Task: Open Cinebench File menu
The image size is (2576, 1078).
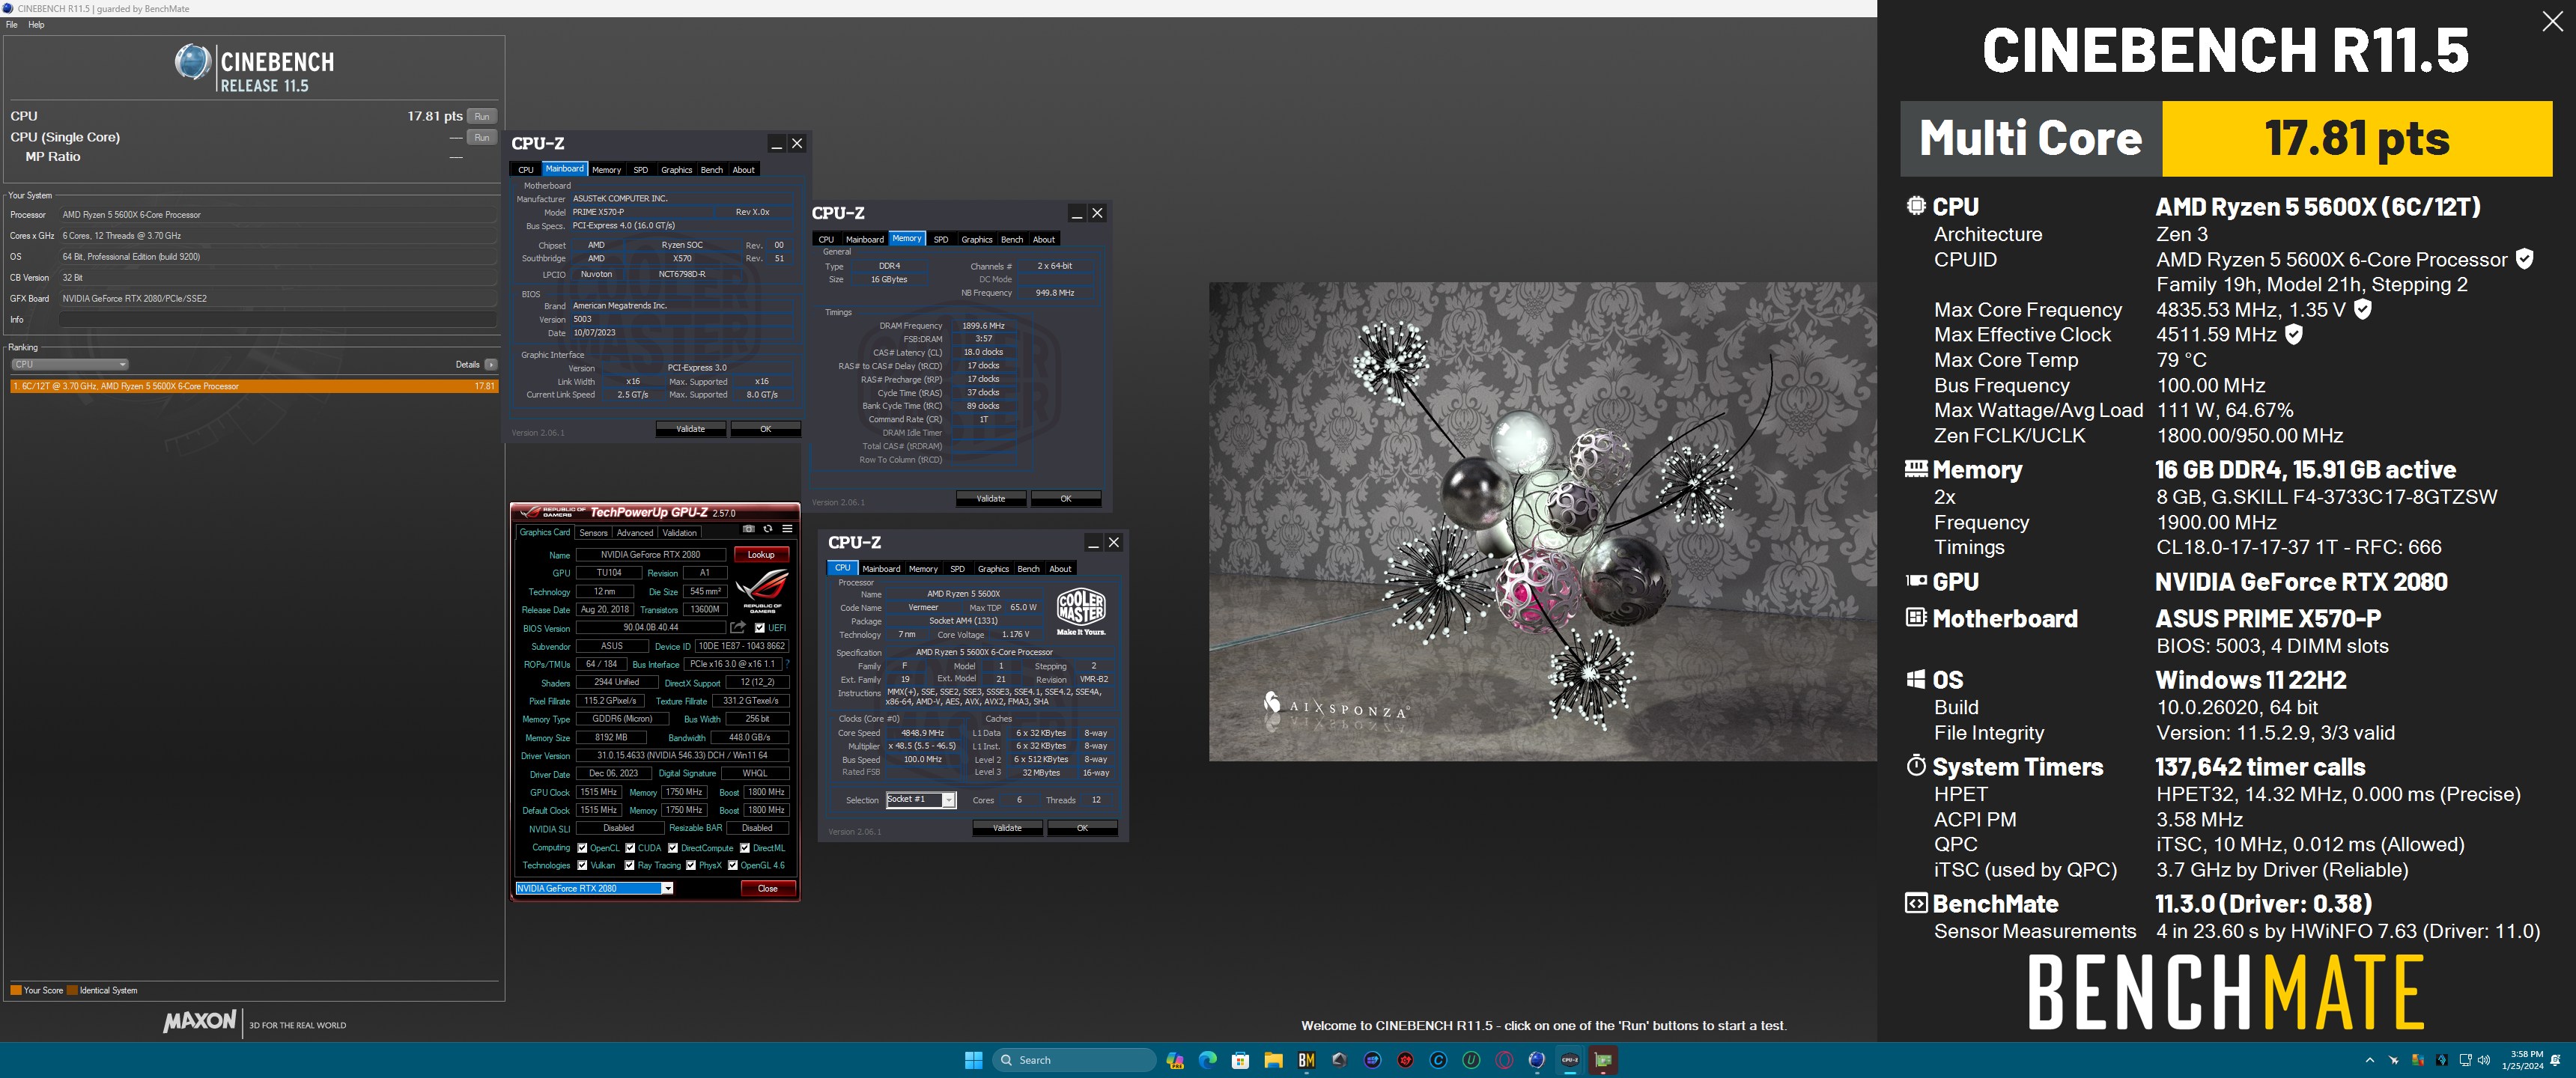Action: tap(12, 25)
